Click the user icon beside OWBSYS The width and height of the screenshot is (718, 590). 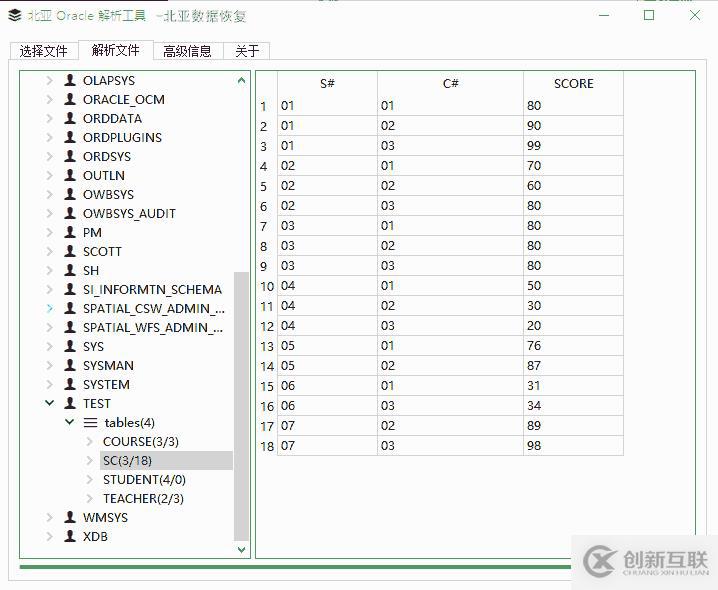coord(70,194)
